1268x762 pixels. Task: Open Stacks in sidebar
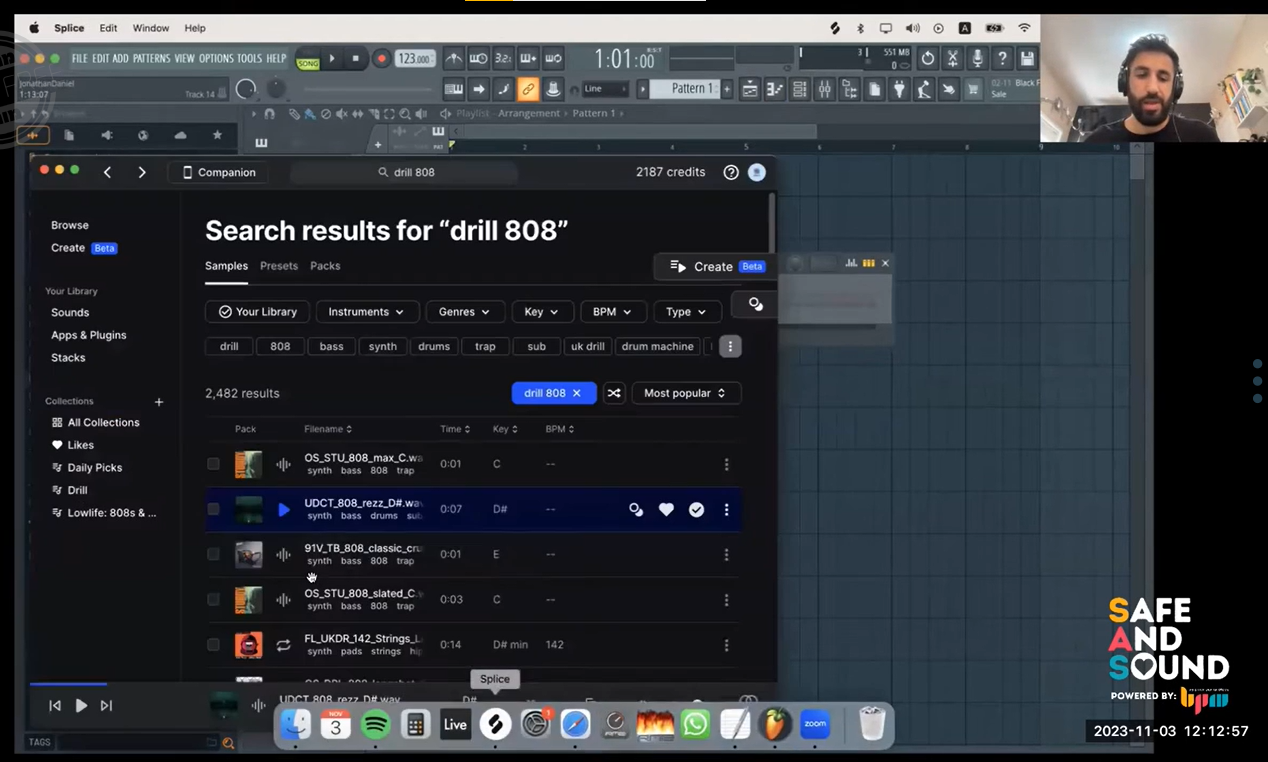point(68,357)
